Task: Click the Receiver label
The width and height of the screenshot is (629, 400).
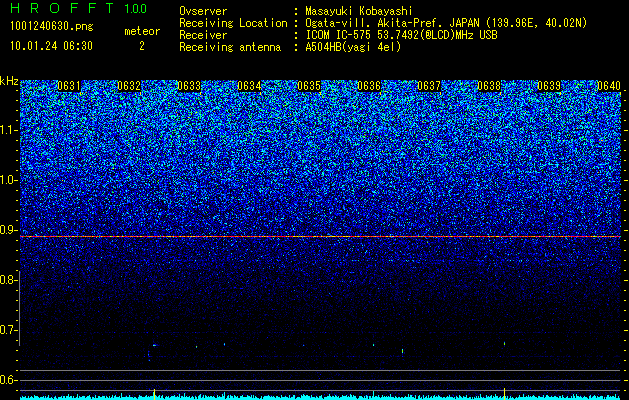Action: coord(203,35)
